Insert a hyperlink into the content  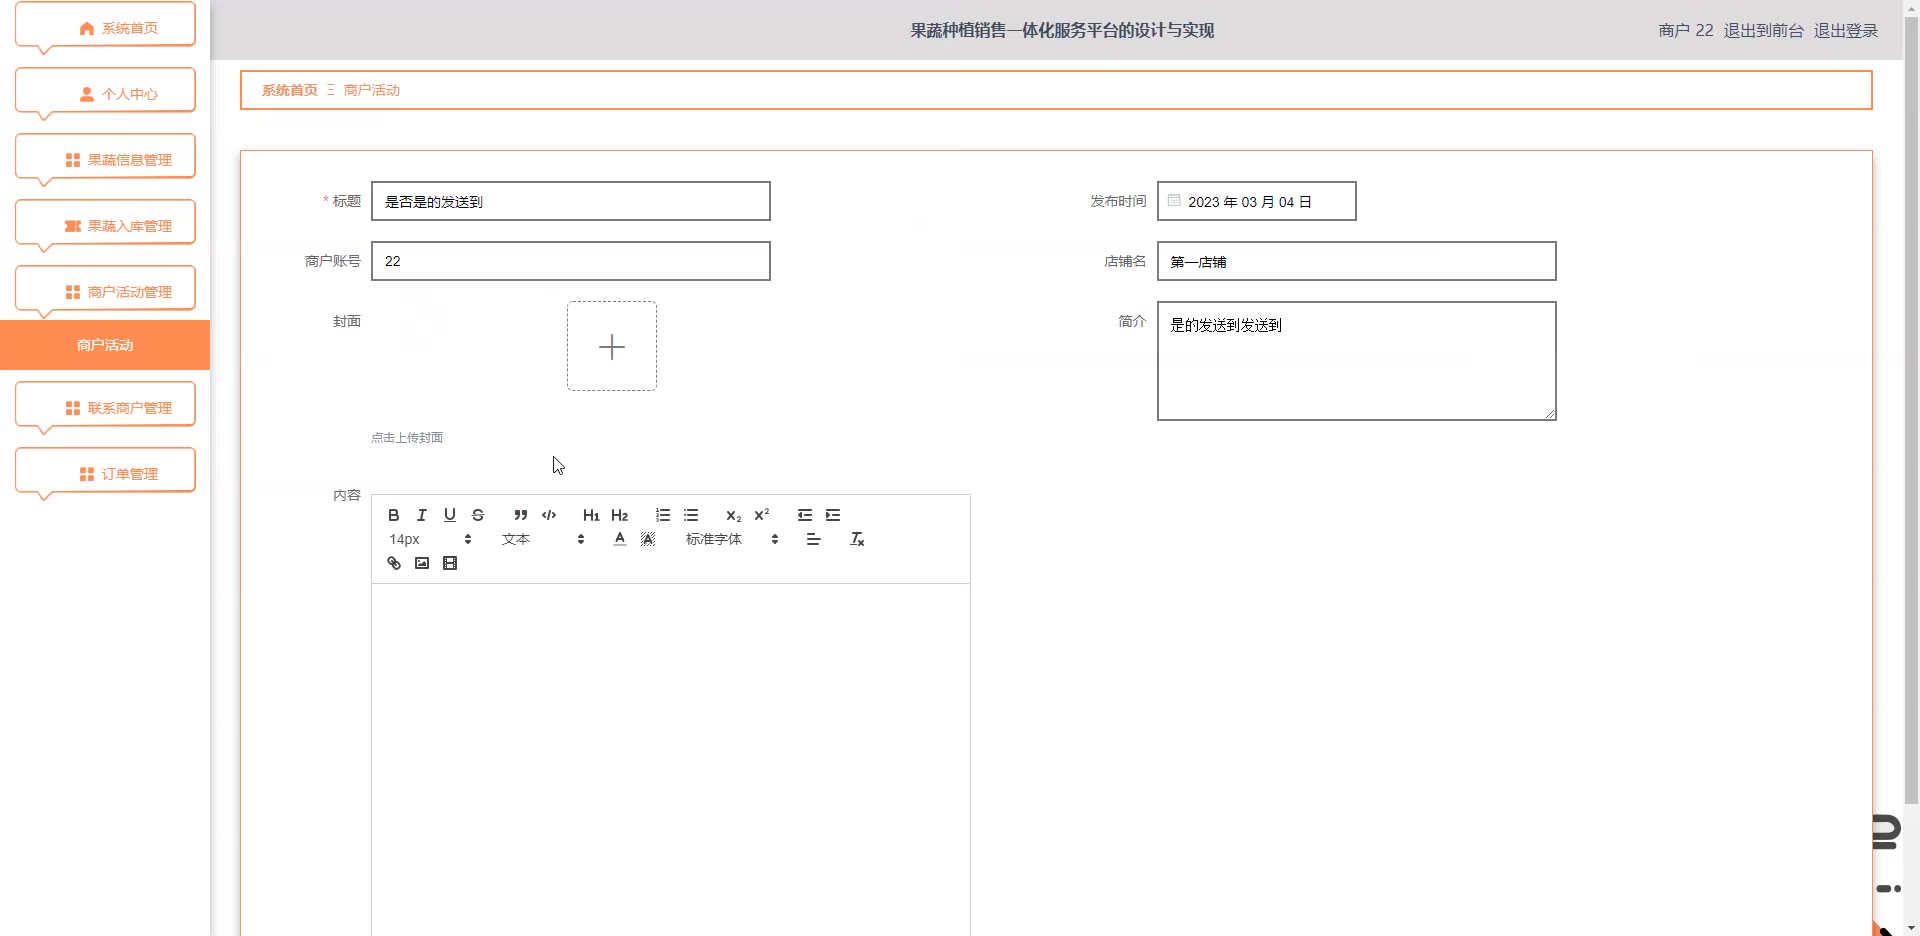click(x=394, y=563)
